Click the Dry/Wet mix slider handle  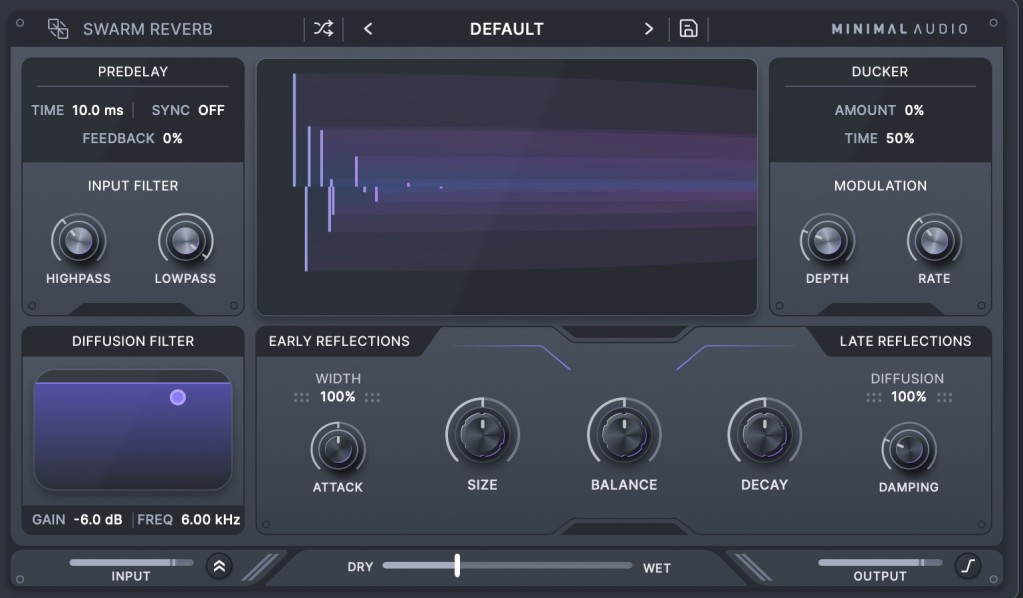tap(457, 566)
